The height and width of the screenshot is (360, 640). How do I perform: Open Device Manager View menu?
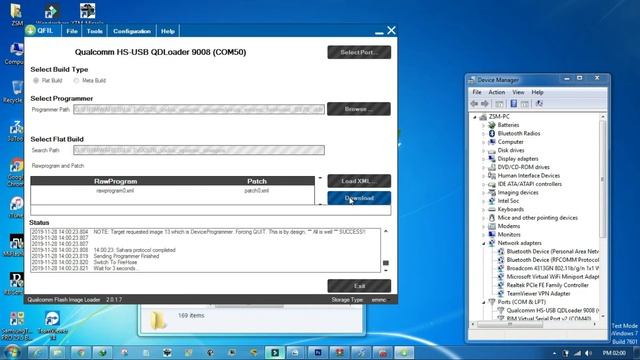[518, 92]
